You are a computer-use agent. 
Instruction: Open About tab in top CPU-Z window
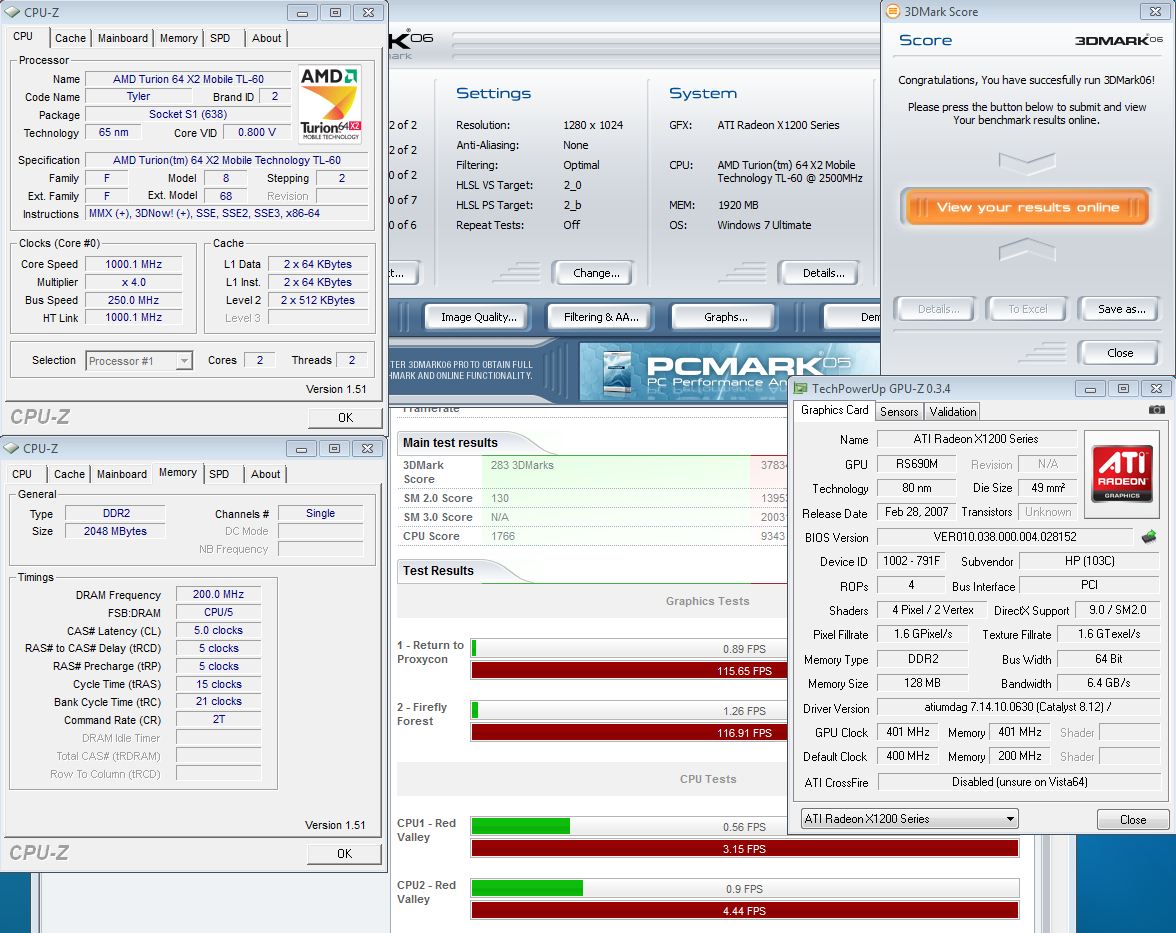coord(266,38)
